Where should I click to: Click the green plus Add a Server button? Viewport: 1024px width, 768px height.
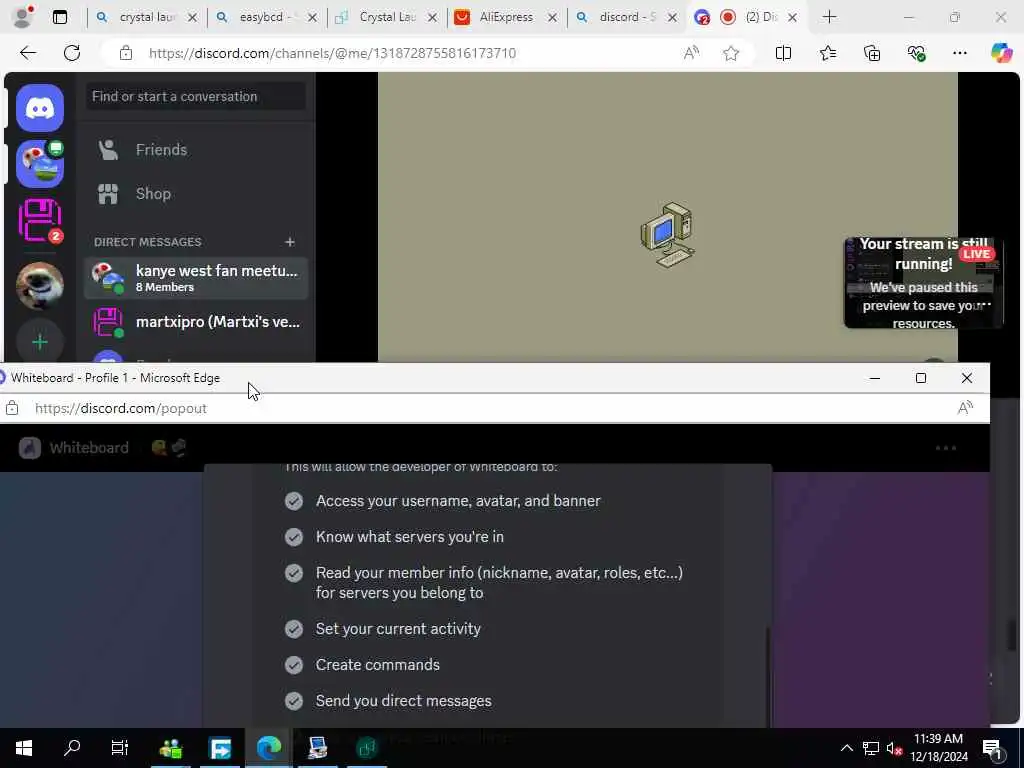(x=40, y=342)
